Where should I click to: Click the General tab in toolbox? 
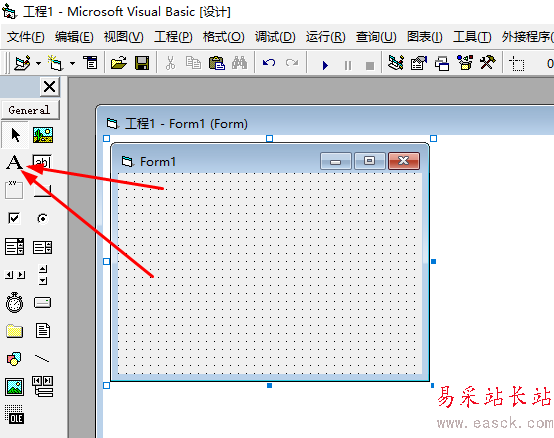(30, 110)
